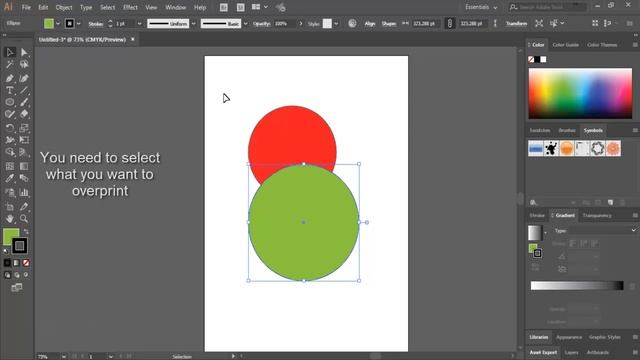Open the Window menu
Viewport: 640px width, 360px height.
pos(176,7)
